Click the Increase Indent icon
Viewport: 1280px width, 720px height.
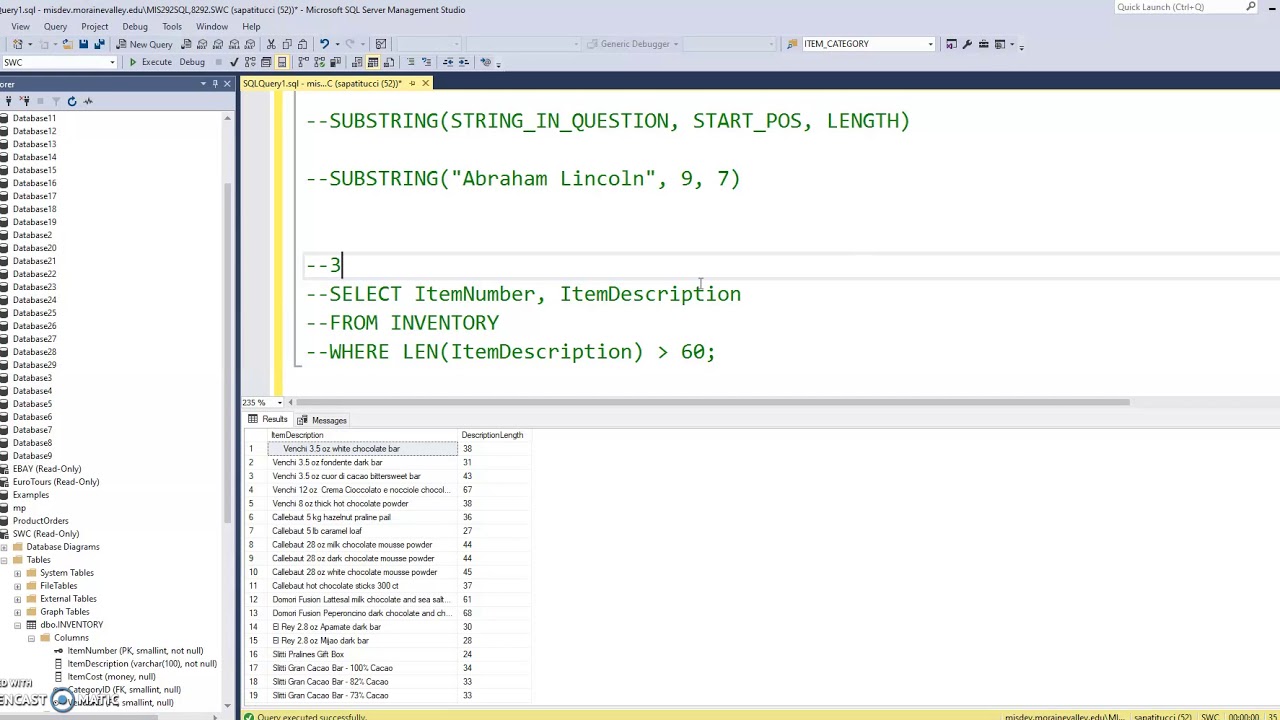462,62
